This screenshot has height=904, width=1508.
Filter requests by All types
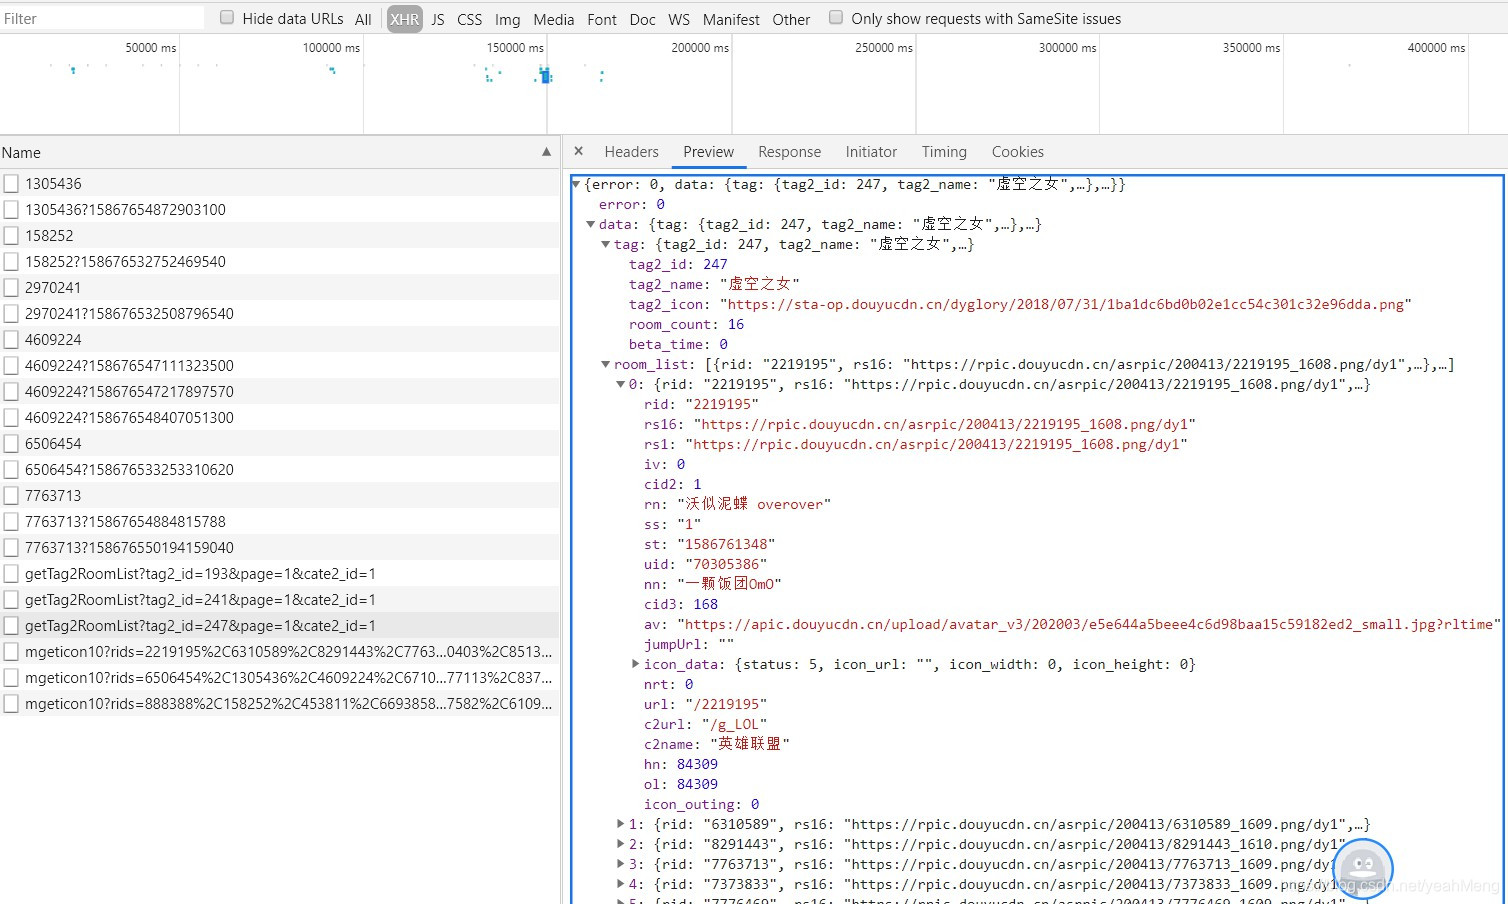pos(363,19)
